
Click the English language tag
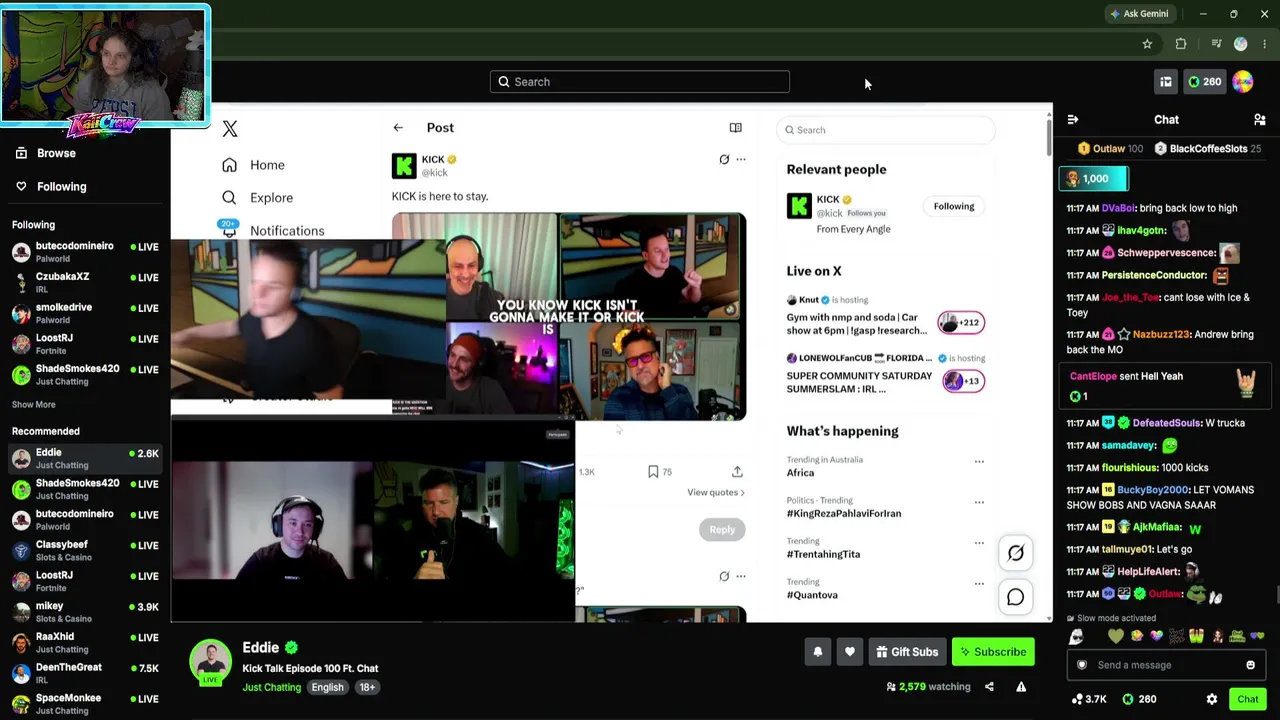tap(327, 688)
